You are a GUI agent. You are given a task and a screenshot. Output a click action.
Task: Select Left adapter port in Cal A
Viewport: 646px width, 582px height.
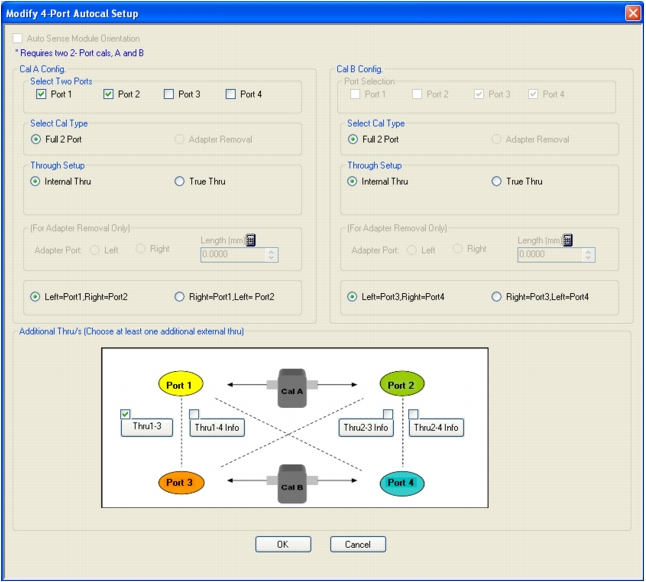[x=95, y=250]
